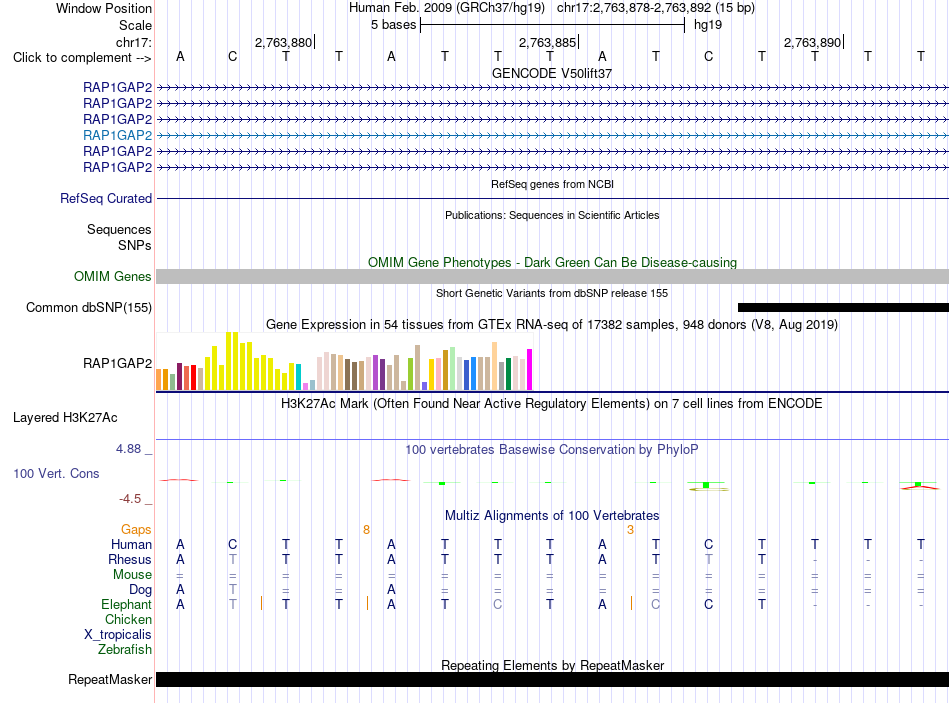Screen dimensions: 950x703
Task: Click the Elephant species label
Action: coord(126,604)
